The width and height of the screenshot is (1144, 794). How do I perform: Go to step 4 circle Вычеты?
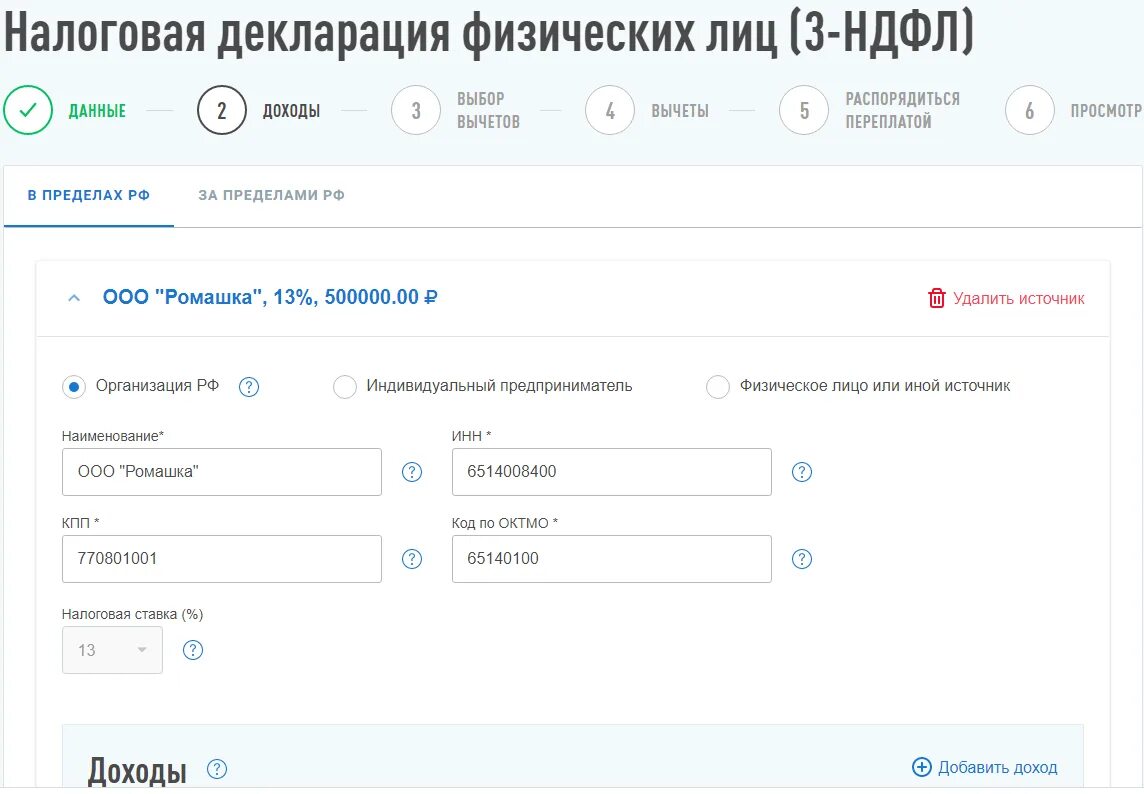pos(610,110)
